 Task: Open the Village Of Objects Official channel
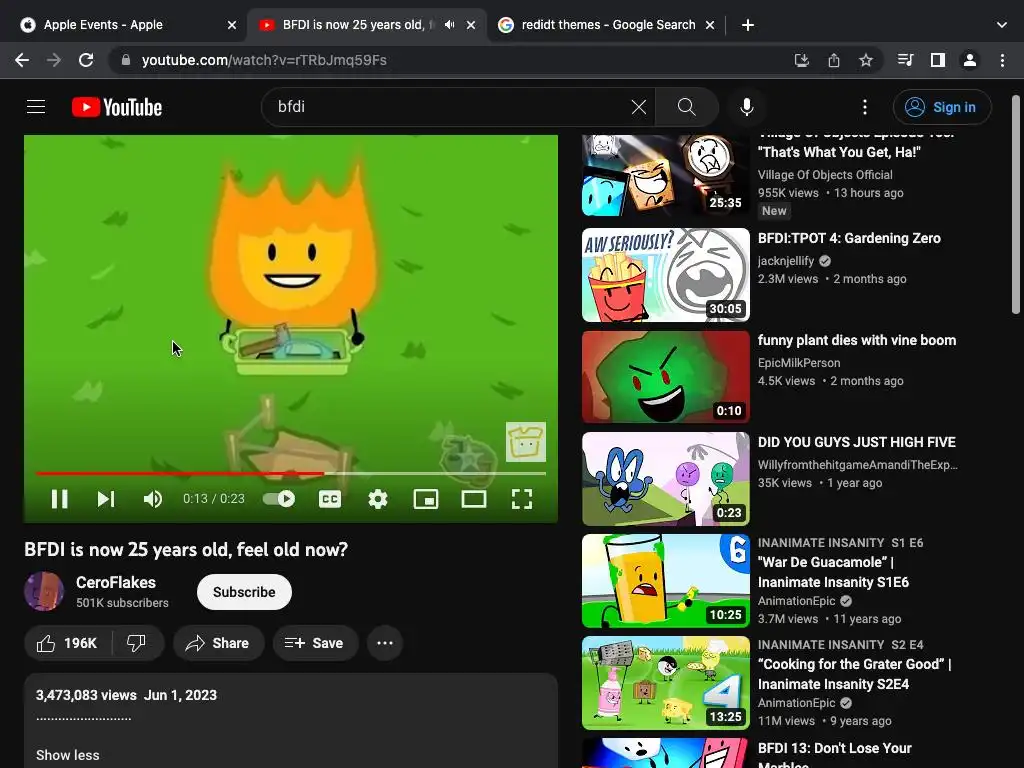825,175
